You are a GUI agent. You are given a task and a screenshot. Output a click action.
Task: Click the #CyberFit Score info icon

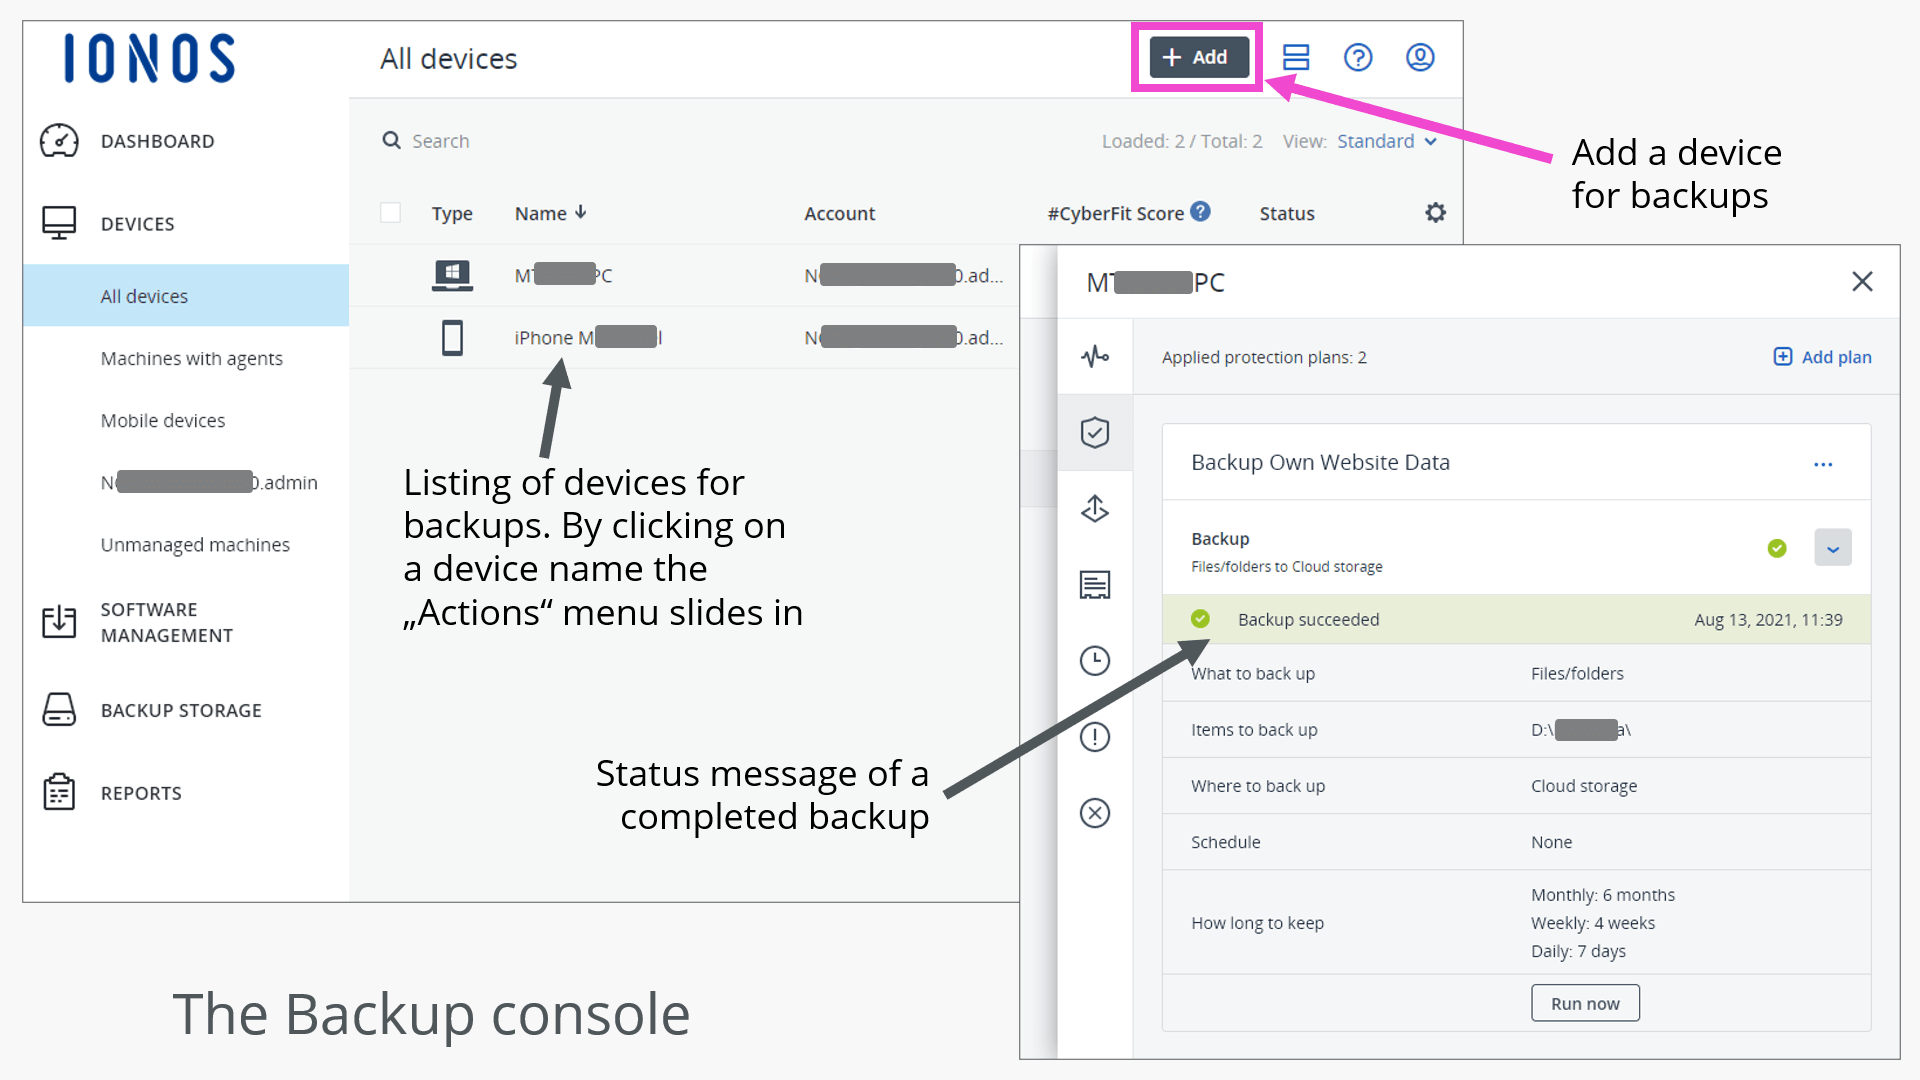click(1201, 211)
